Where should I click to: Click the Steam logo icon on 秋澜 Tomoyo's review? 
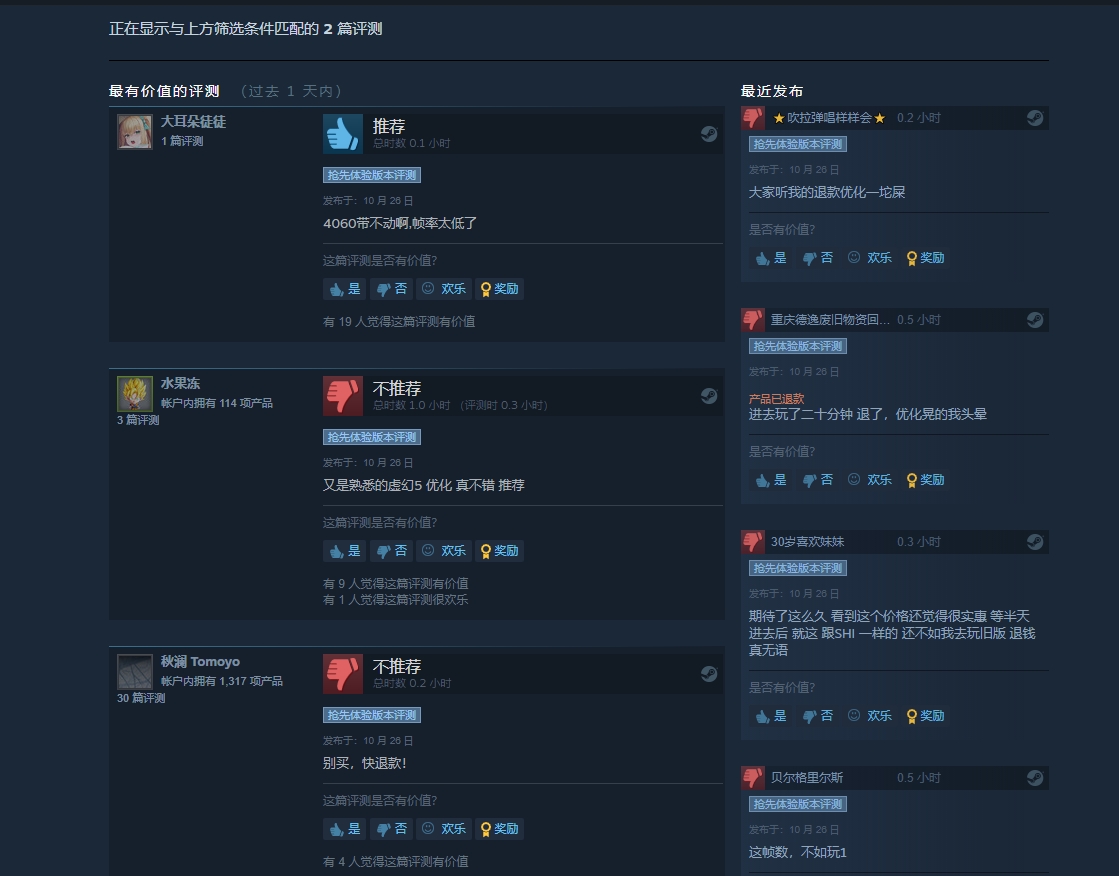[x=709, y=673]
